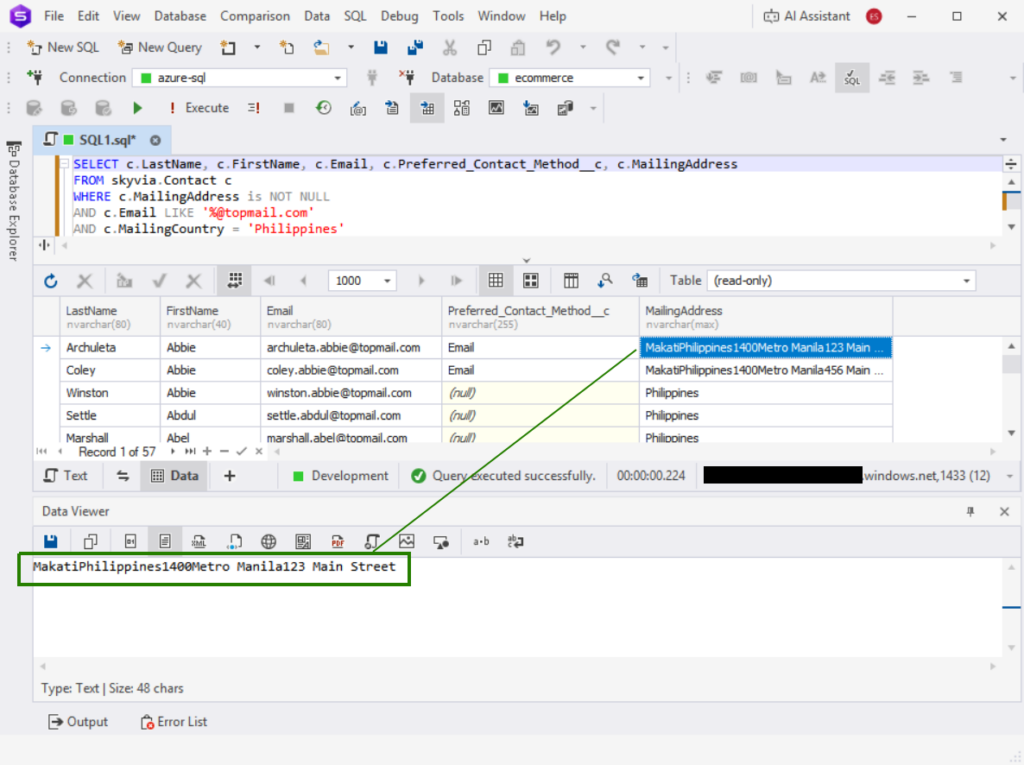Viewport: 1024px width, 765px height.
Task: Click the green Execute play icon
Action: click(138, 108)
